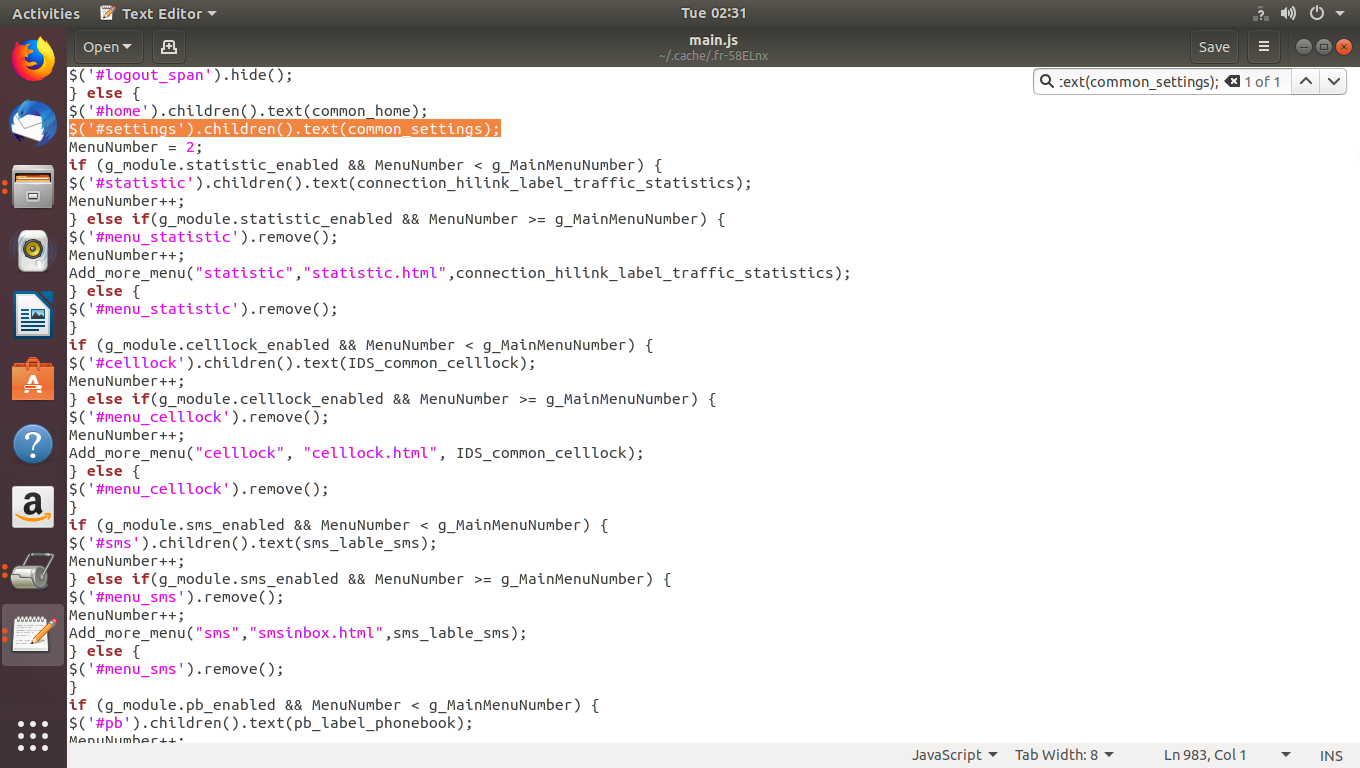Open the network status indicator
The width and height of the screenshot is (1360, 768).
[x=1261, y=13]
